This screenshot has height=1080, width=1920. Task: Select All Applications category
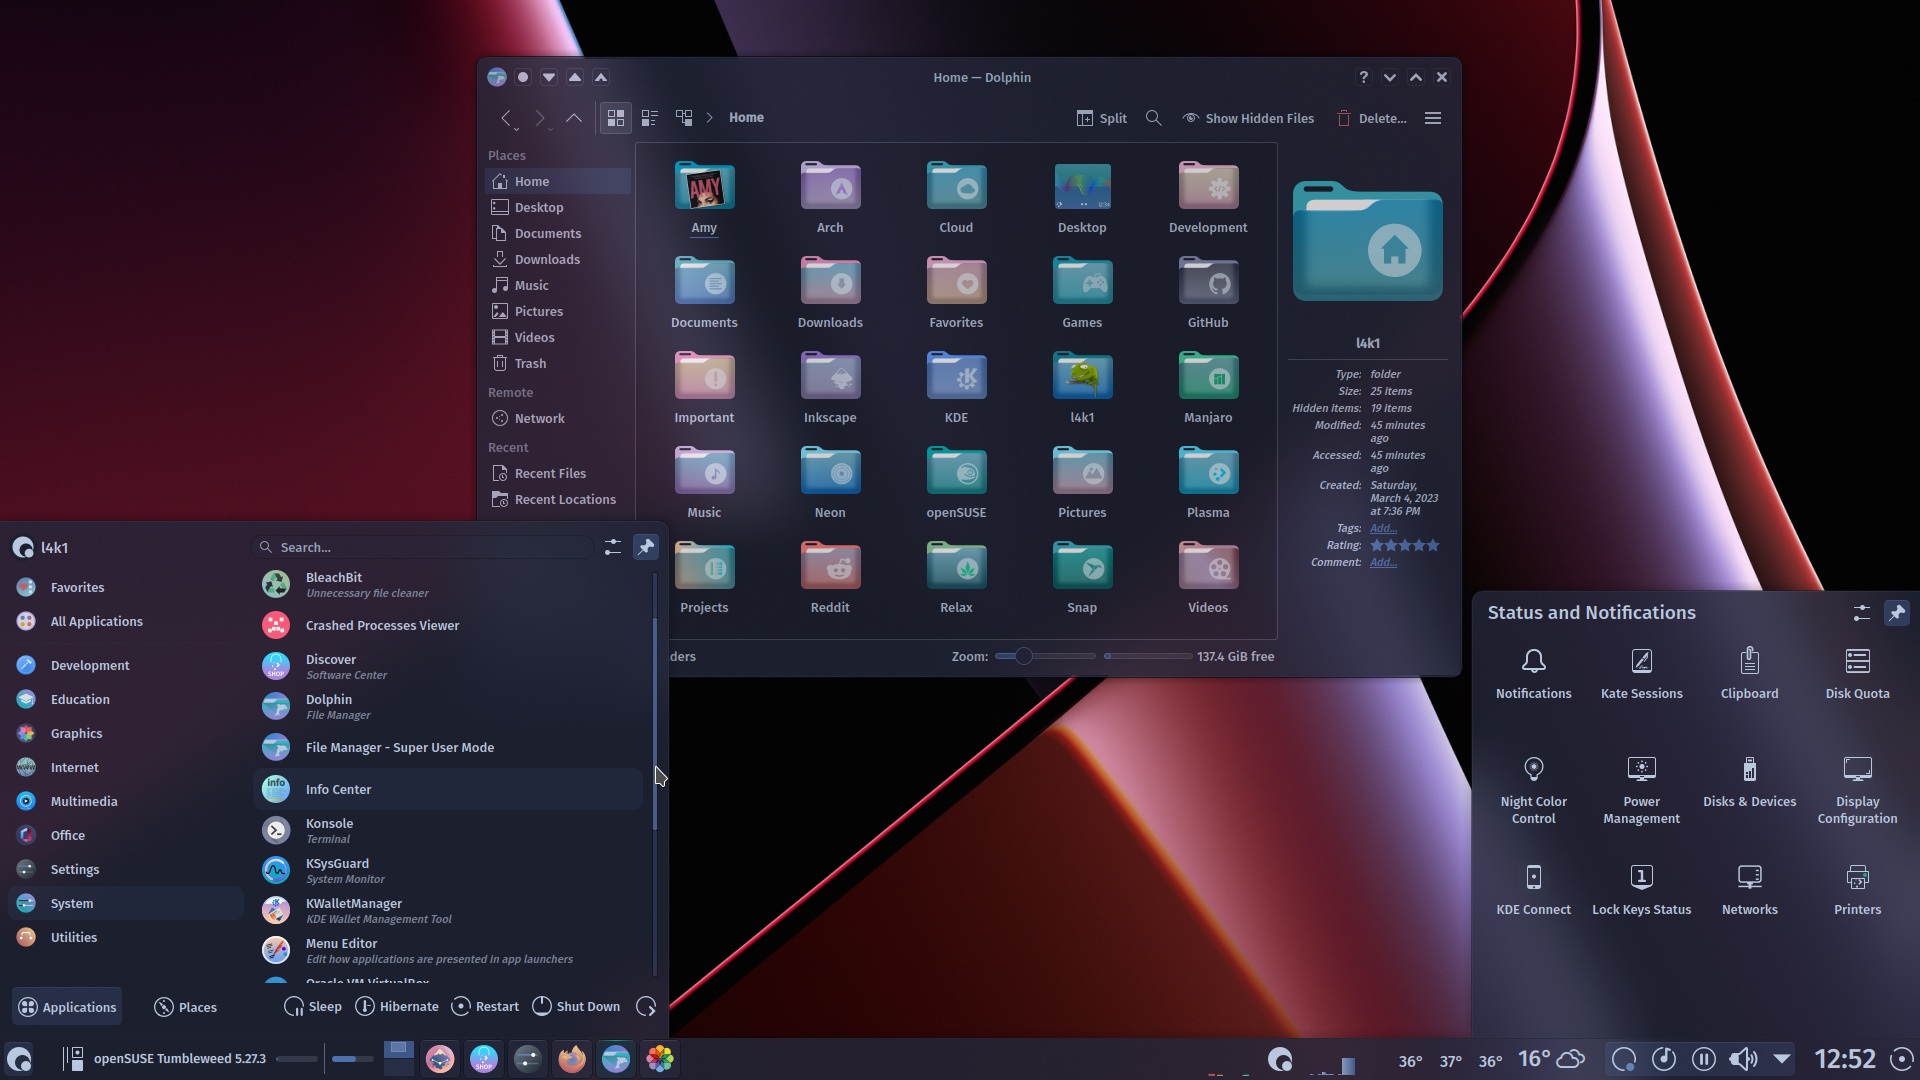[125, 621]
